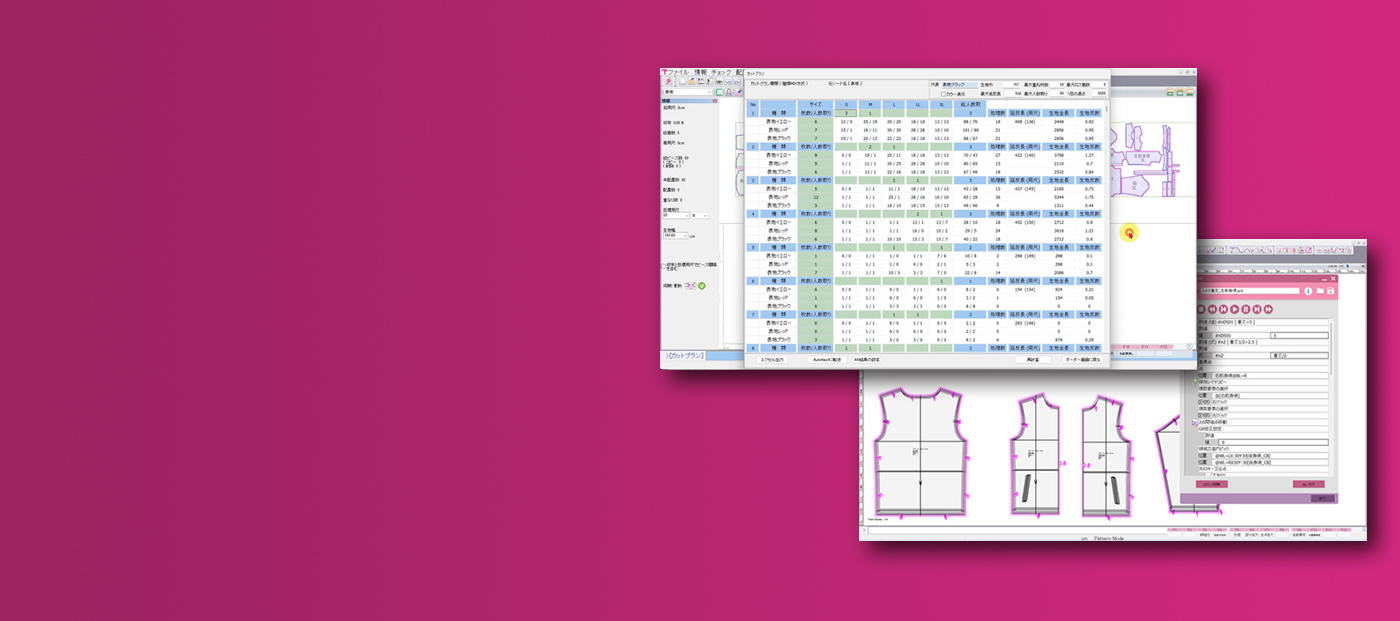
Task: Select the S size cell in plan row 1
Action: 845,113
